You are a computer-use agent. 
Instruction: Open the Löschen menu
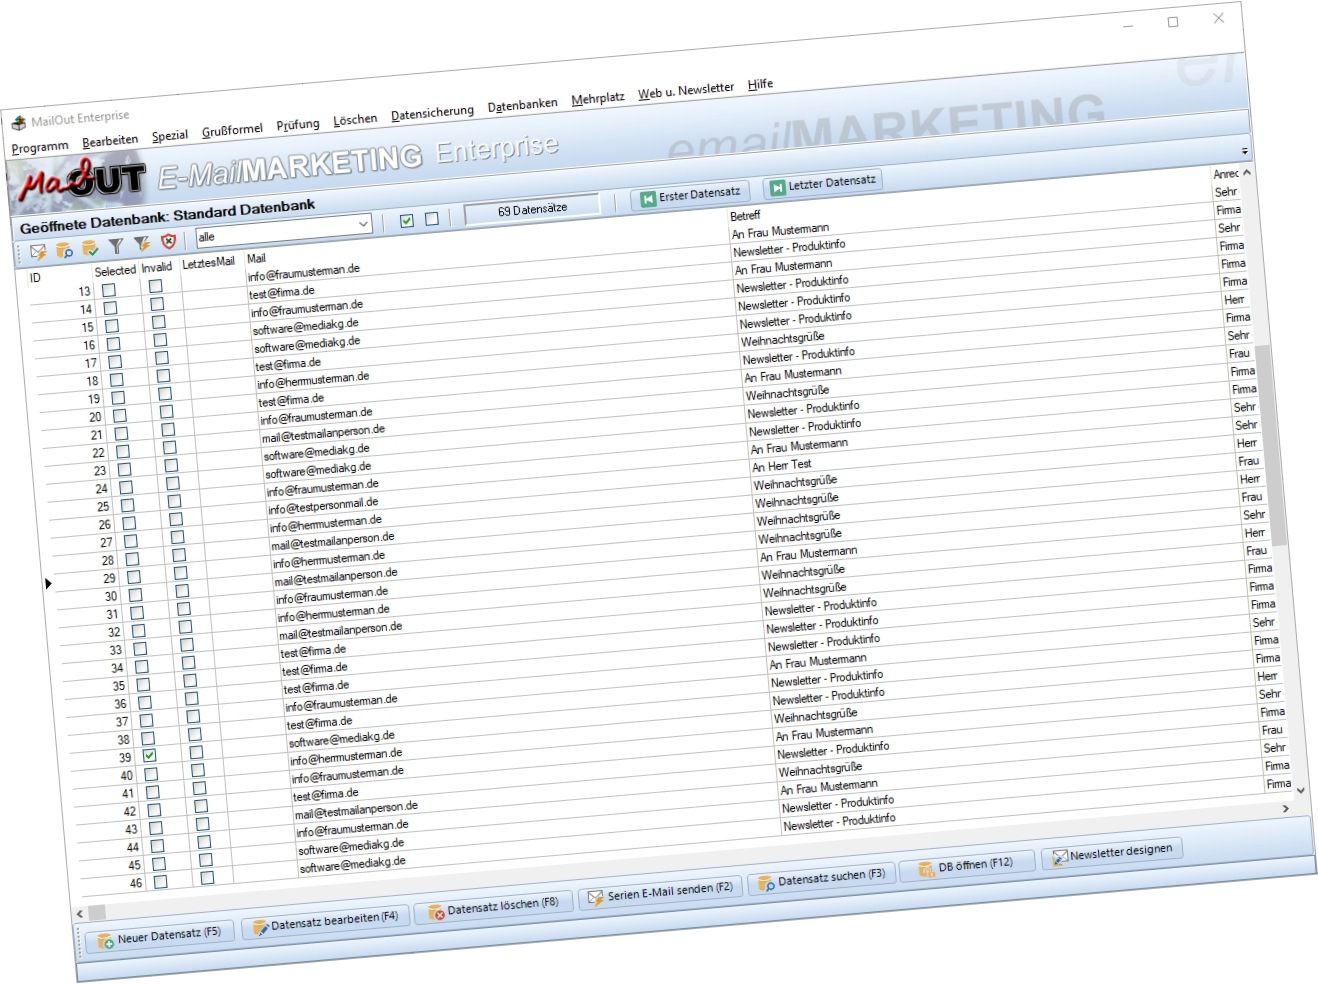(x=355, y=120)
